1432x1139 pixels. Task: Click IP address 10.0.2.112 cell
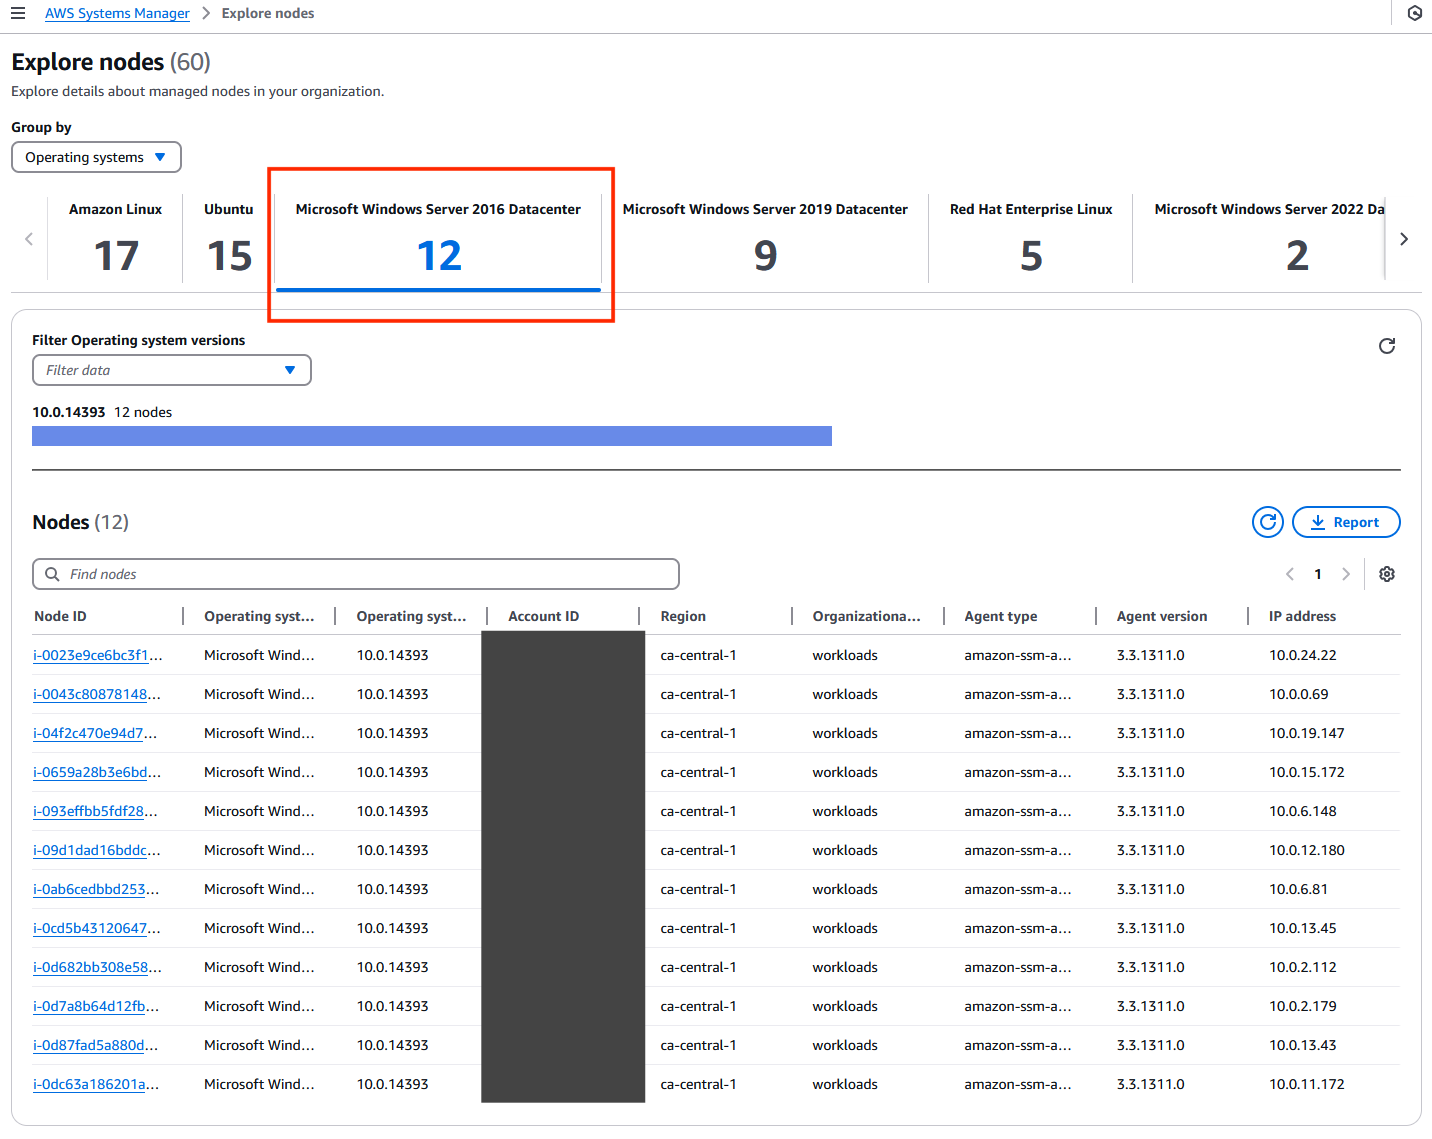(1303, 967)
